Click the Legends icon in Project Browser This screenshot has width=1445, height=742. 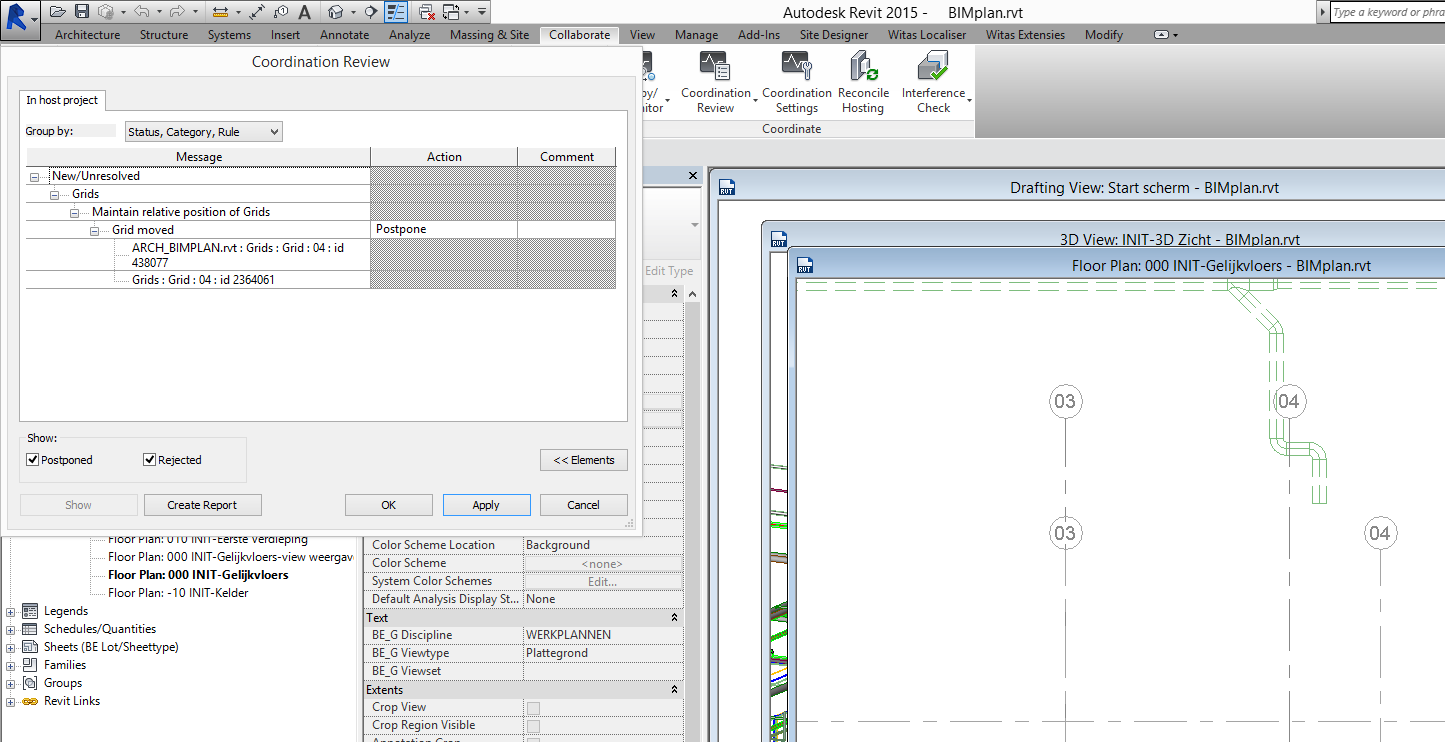[x=29, y=611]
